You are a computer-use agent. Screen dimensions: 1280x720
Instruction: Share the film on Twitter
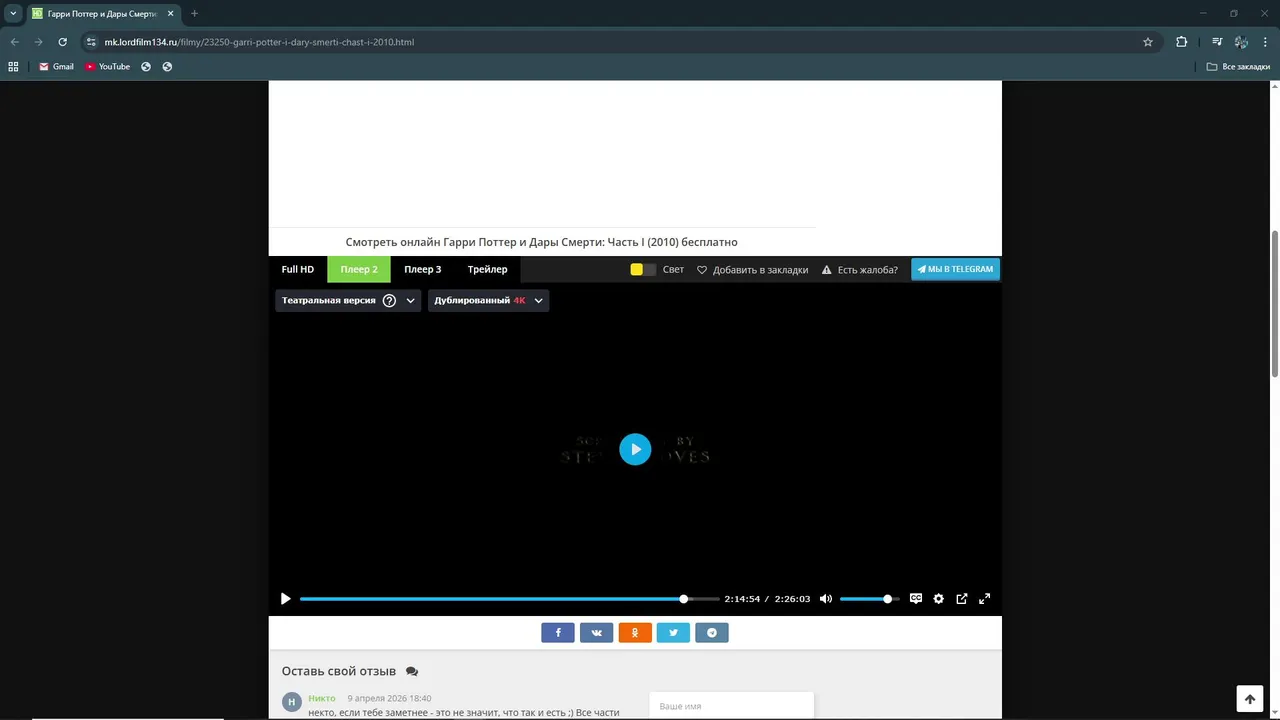click(673, 632)
